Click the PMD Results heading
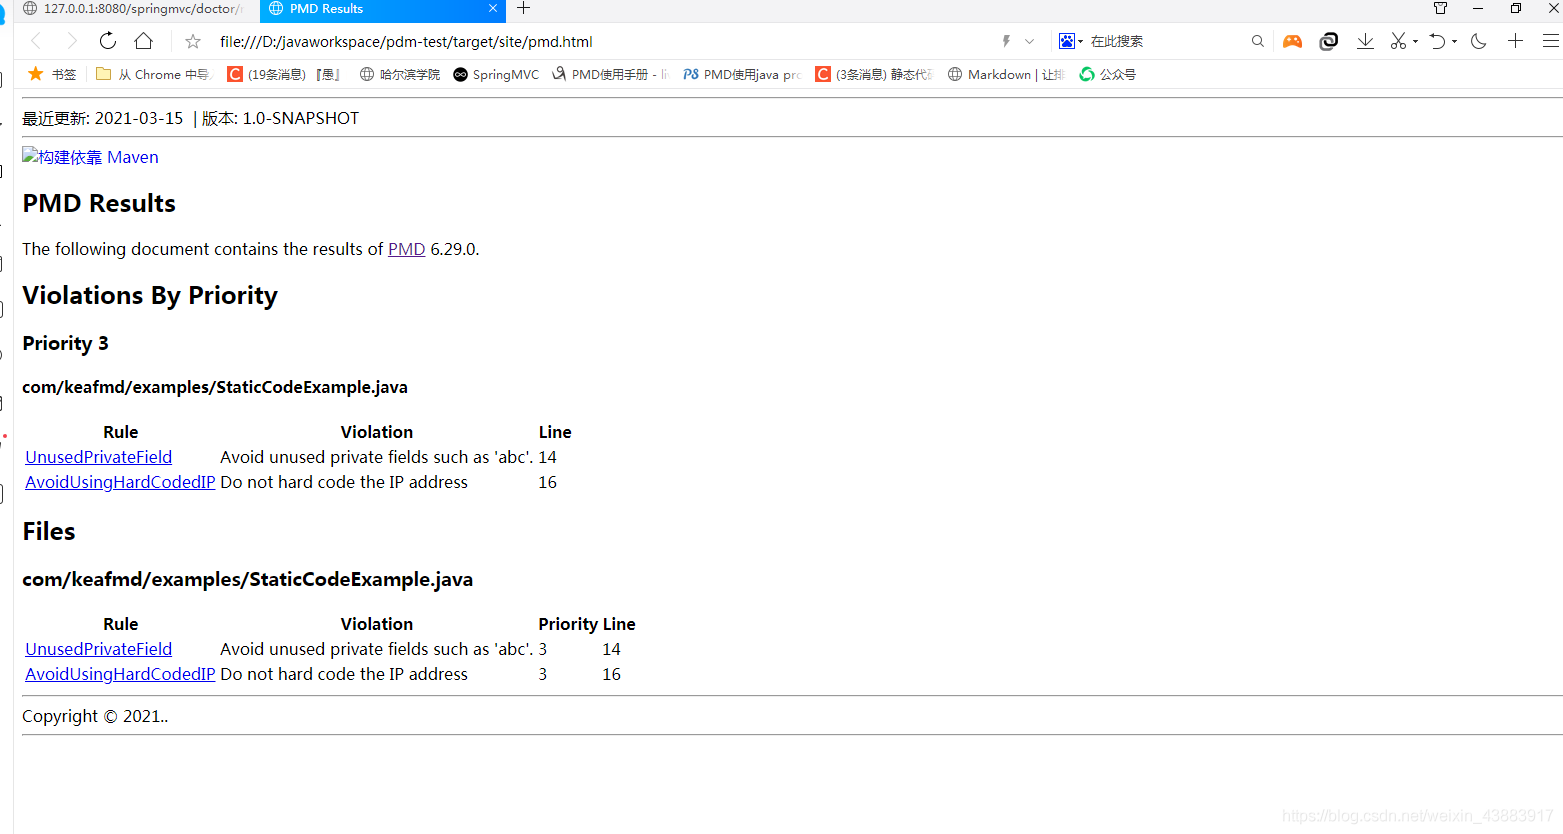Screen dimensions: 1563x834 click(99, 203)
